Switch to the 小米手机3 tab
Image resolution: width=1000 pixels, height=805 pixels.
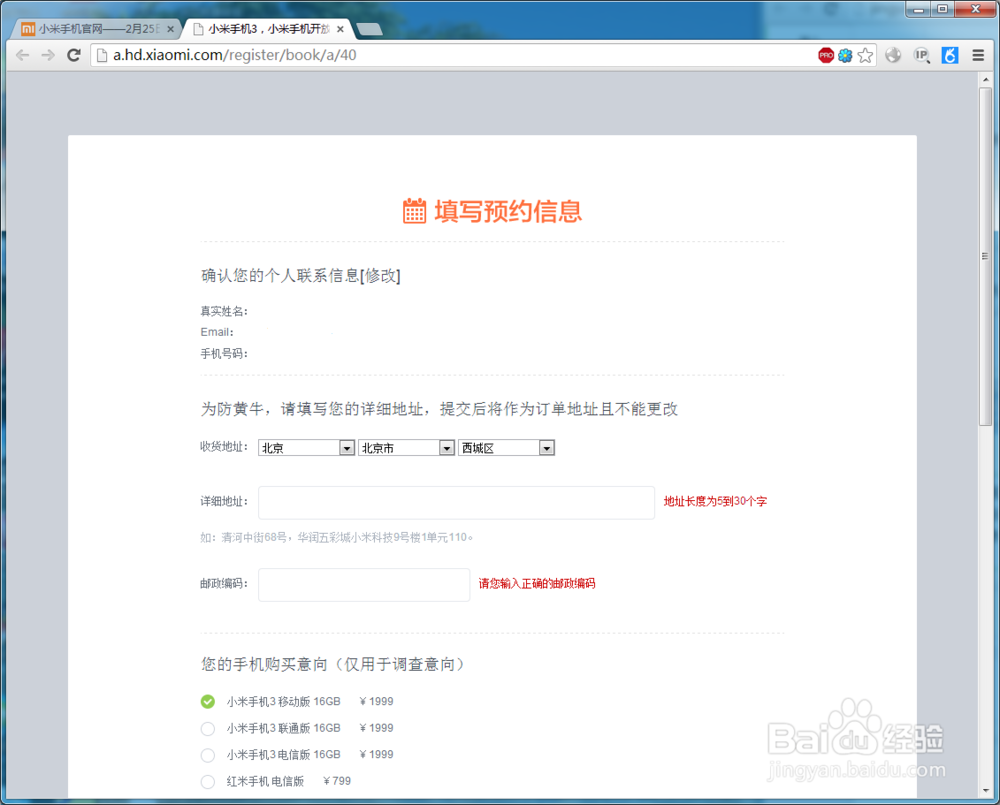coord(268,29)
